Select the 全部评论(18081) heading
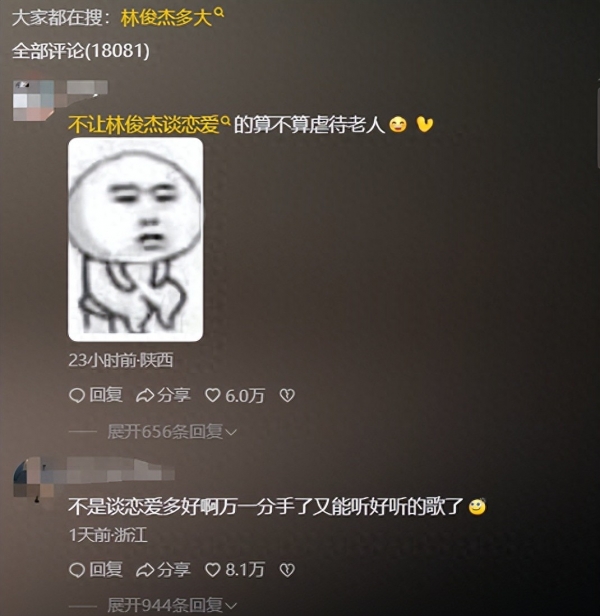The height and width of the screenshot is (616, 600). 81,51
